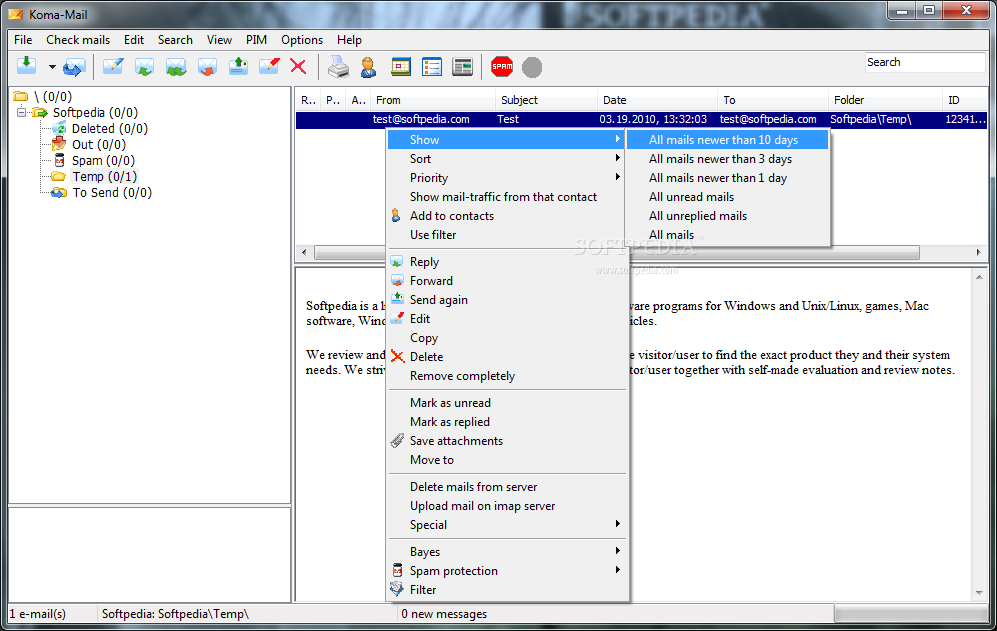Viewport: 997px width, 631px height.
Task: Click the send mails icon with blue arrow
Action: click(x=74, y=67)
